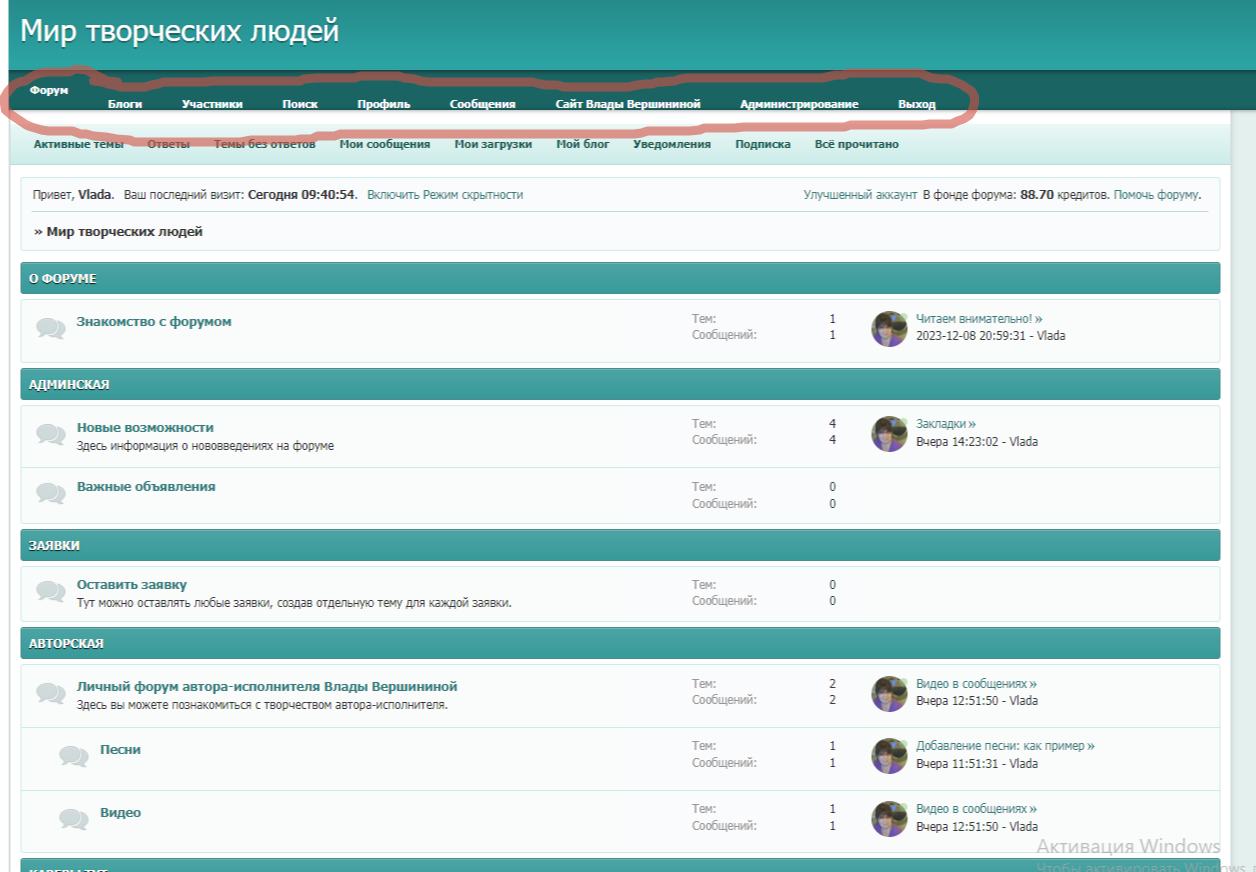Click the speech bubble icon beside Знакомство с форумом

[x=51, y=328]
